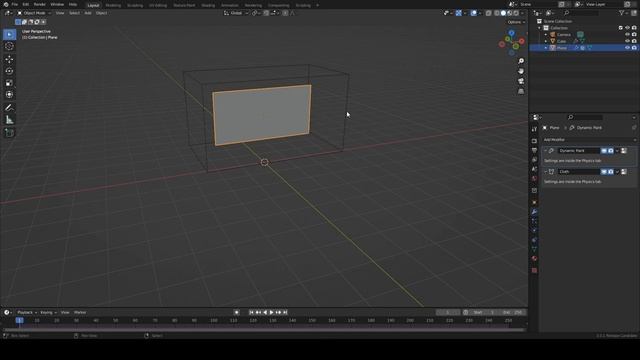Pick the Scale tool
This screenshot has height=360, width=640.
click(9, 83)
